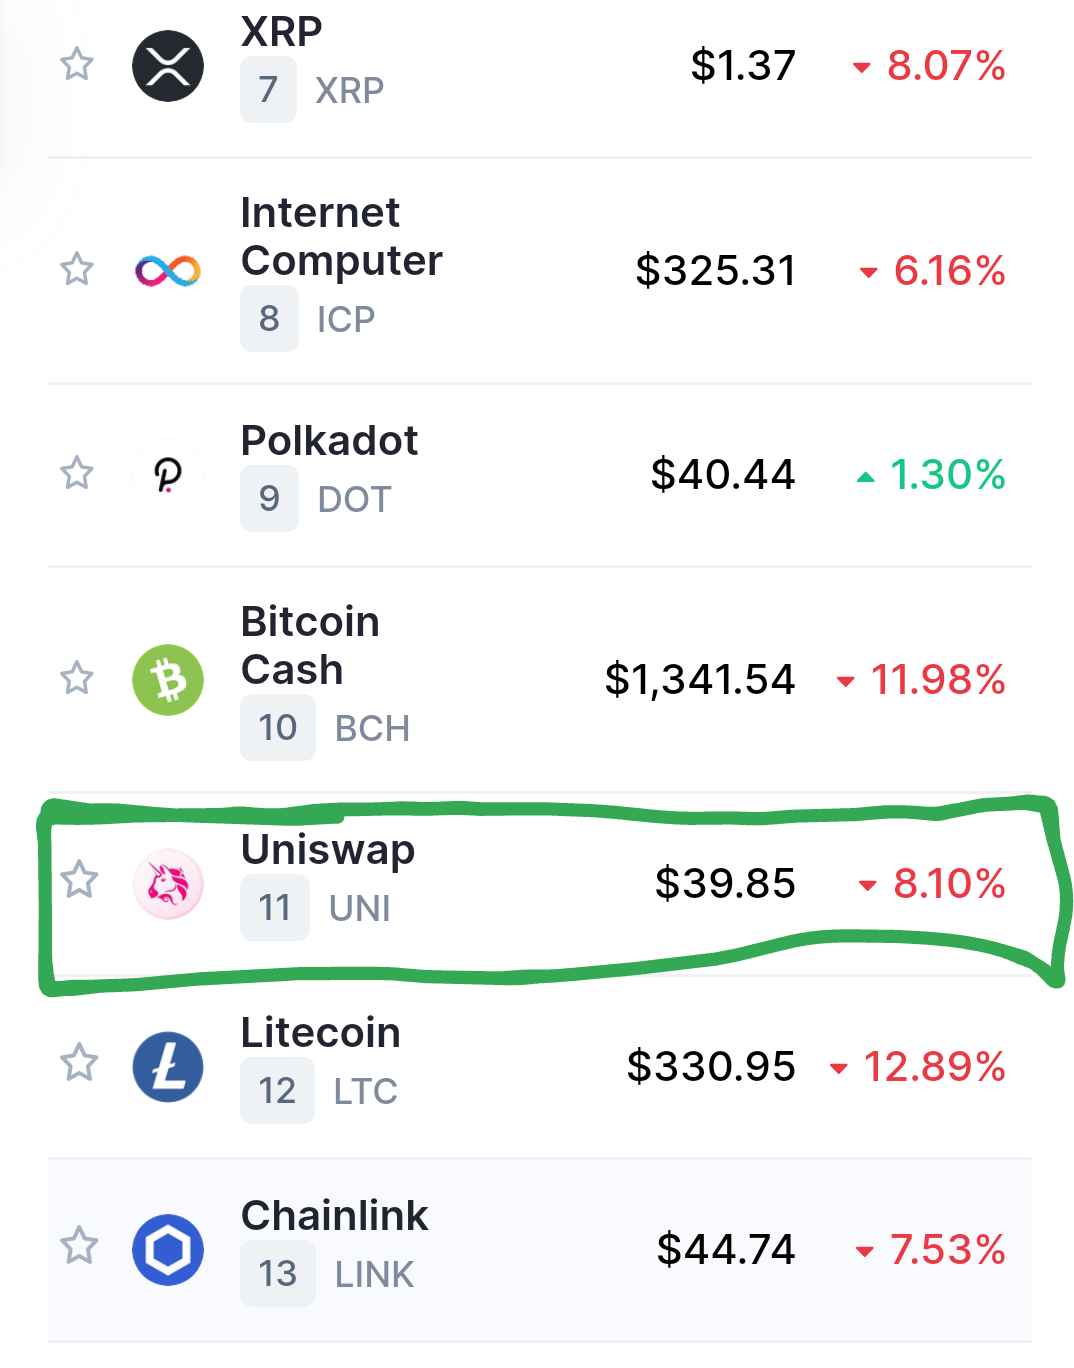
Task: Star Bitcoin Cash for watchlist
Action: point(77,678)
